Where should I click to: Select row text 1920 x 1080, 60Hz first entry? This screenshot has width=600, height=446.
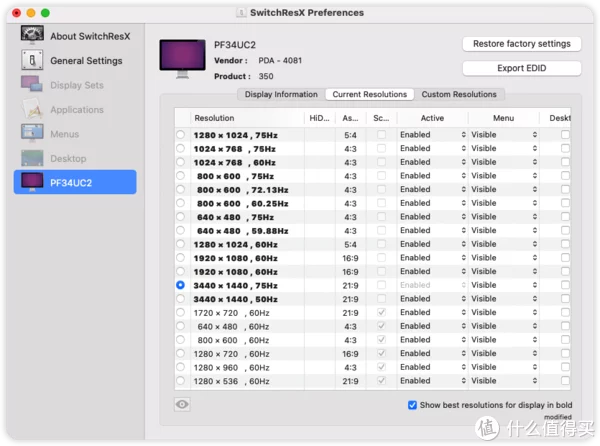(x=235, y=258)
